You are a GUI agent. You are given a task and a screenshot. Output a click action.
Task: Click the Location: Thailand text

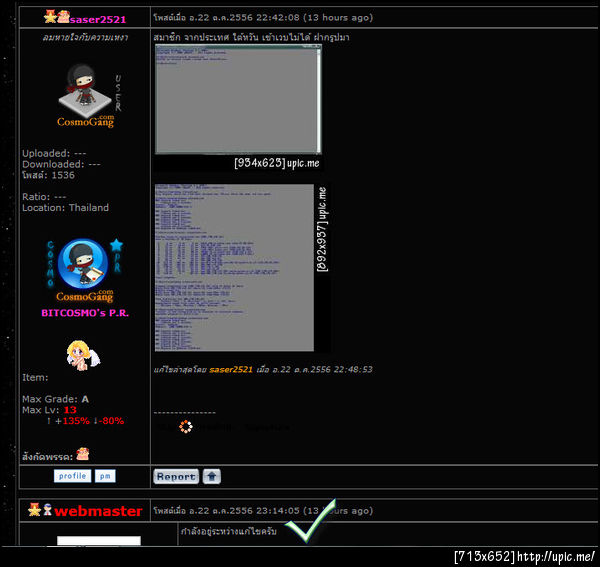pyautogui.click(x=65, y=208)
